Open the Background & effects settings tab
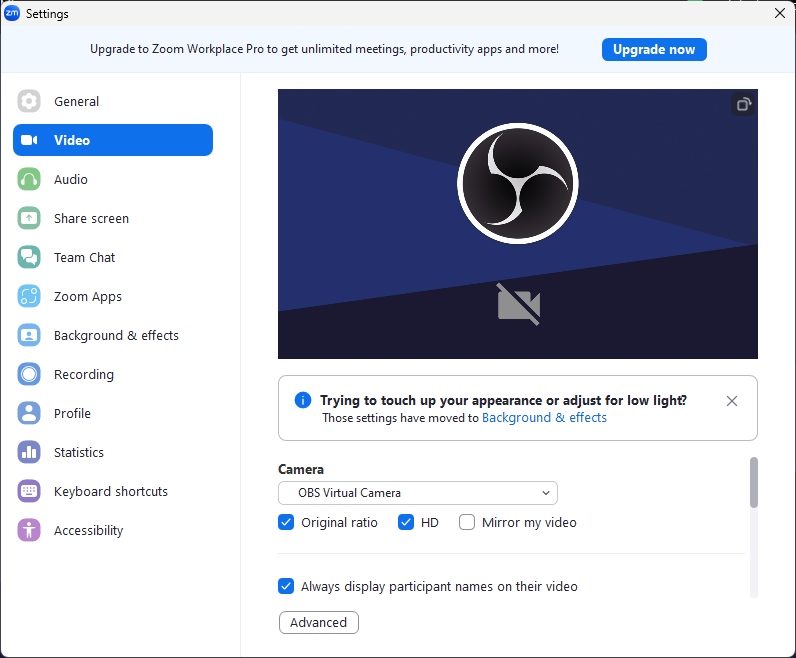Screen dimensions: 796x658 (115, 335)
